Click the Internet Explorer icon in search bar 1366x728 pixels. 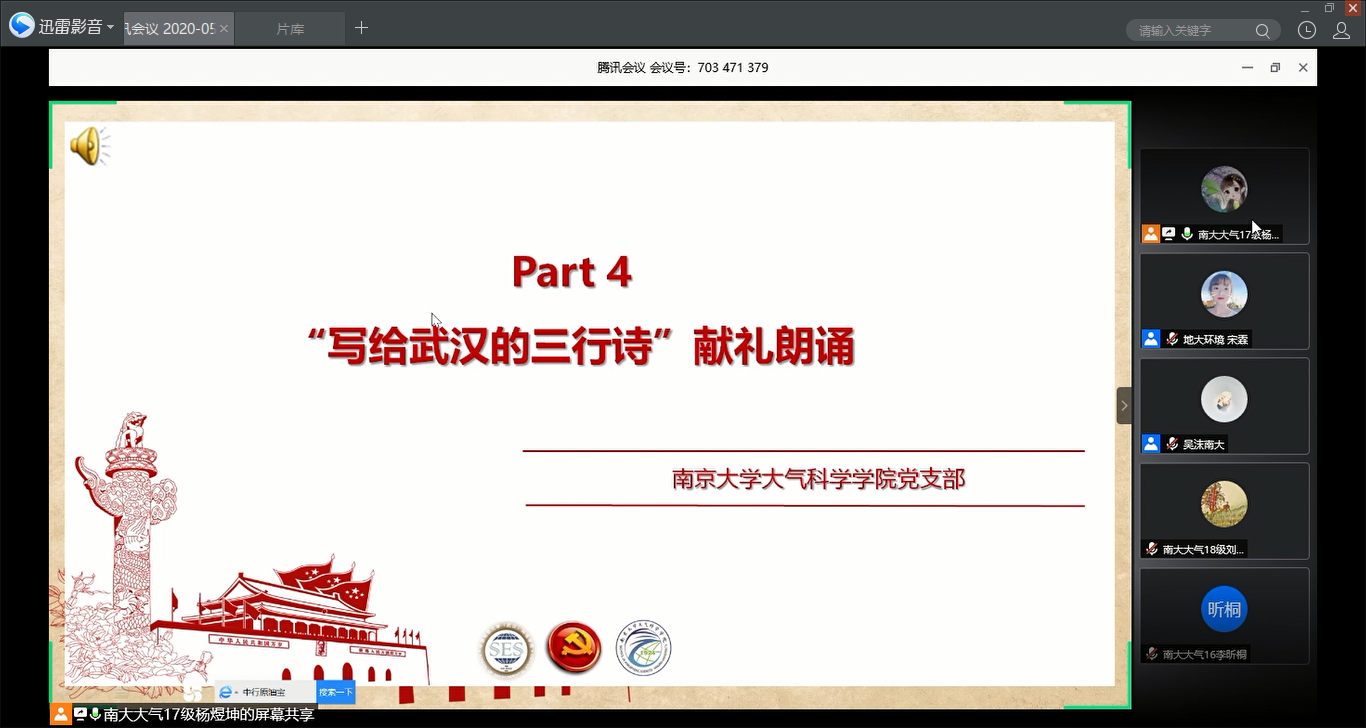(x=226, y=692)
